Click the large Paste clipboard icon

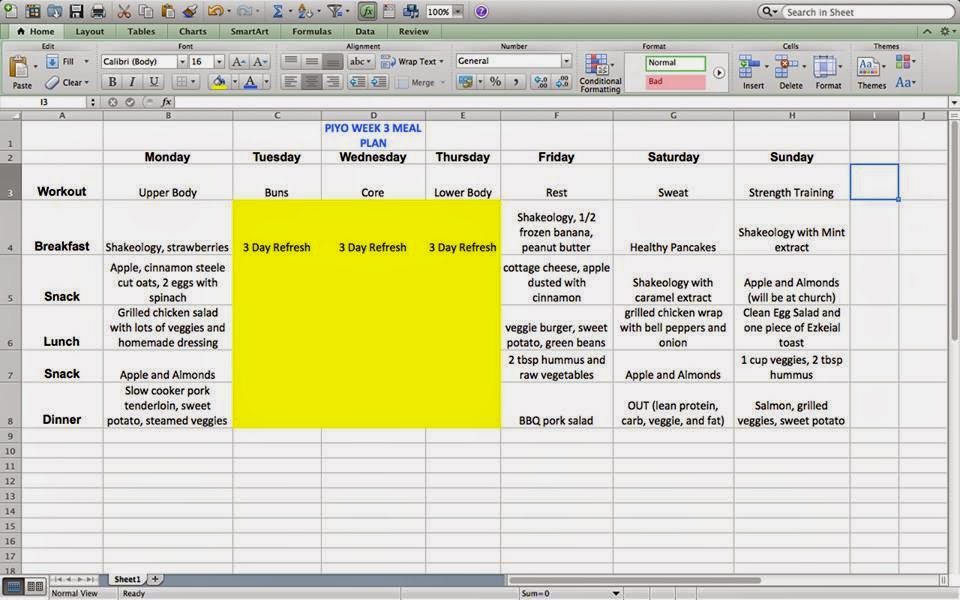point(20,67)
